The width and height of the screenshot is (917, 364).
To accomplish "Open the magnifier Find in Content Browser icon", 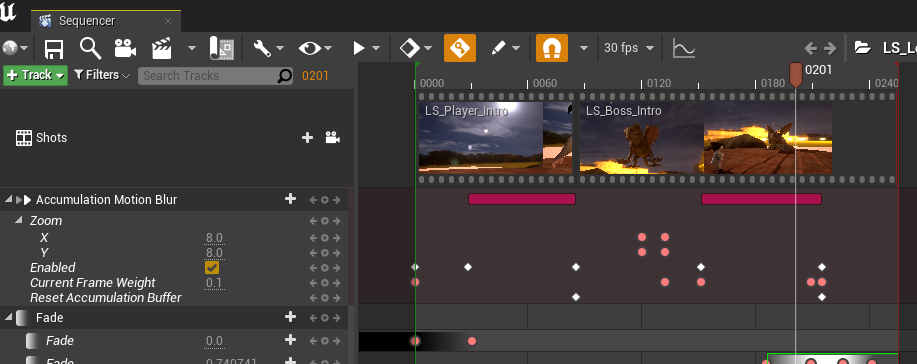I will pos(90,49).
